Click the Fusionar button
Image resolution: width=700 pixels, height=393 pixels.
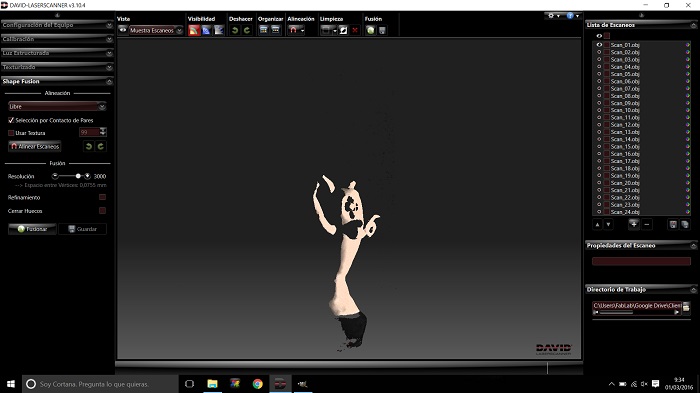pos(32,229)
